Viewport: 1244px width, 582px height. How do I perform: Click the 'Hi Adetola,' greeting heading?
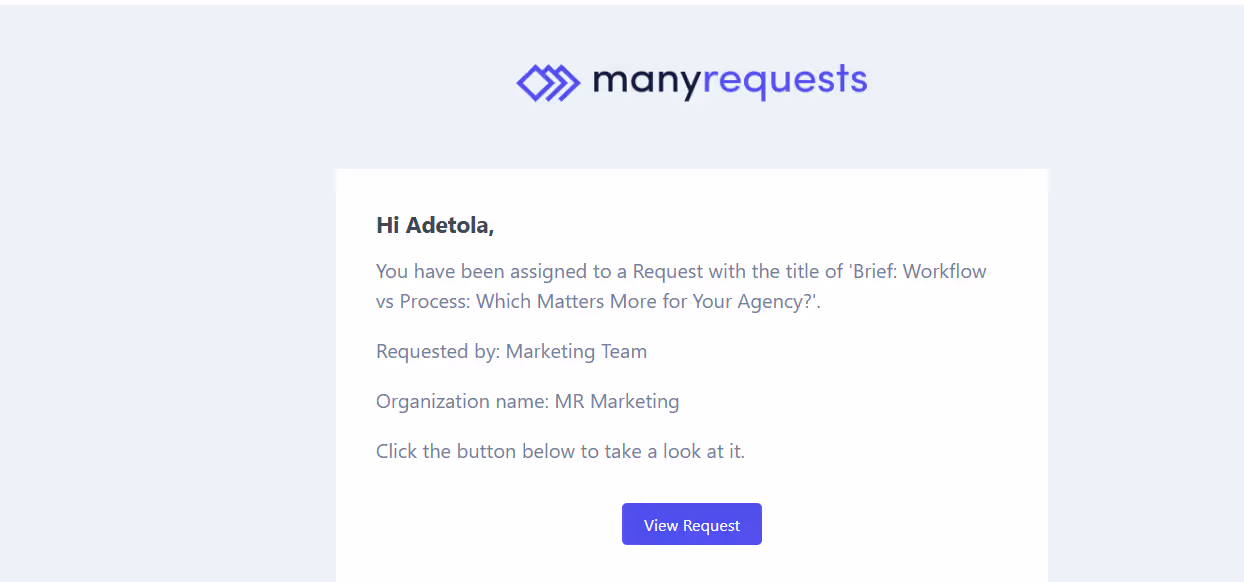pos(435,226)
